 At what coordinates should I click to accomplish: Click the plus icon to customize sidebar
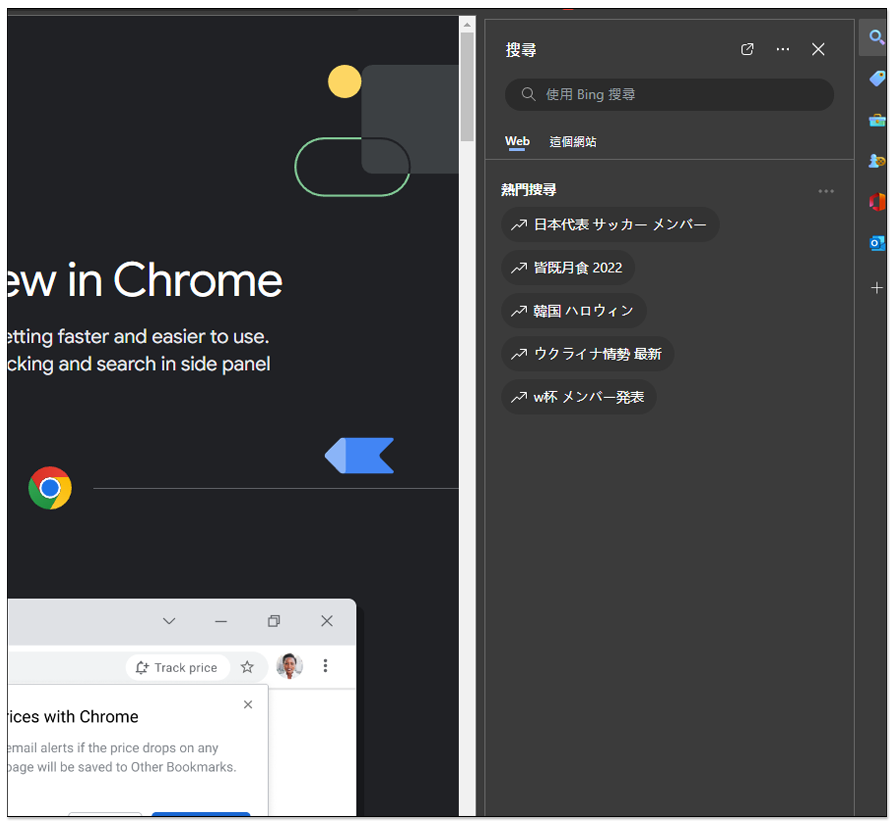[876, 288]
